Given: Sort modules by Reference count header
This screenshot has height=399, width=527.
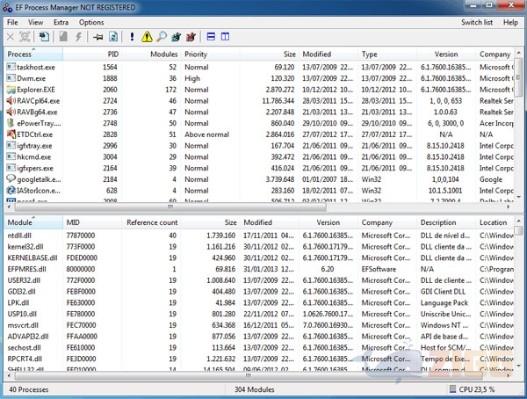Looking at the screenshot, I should pyautogui.click(x=151, y=223).
